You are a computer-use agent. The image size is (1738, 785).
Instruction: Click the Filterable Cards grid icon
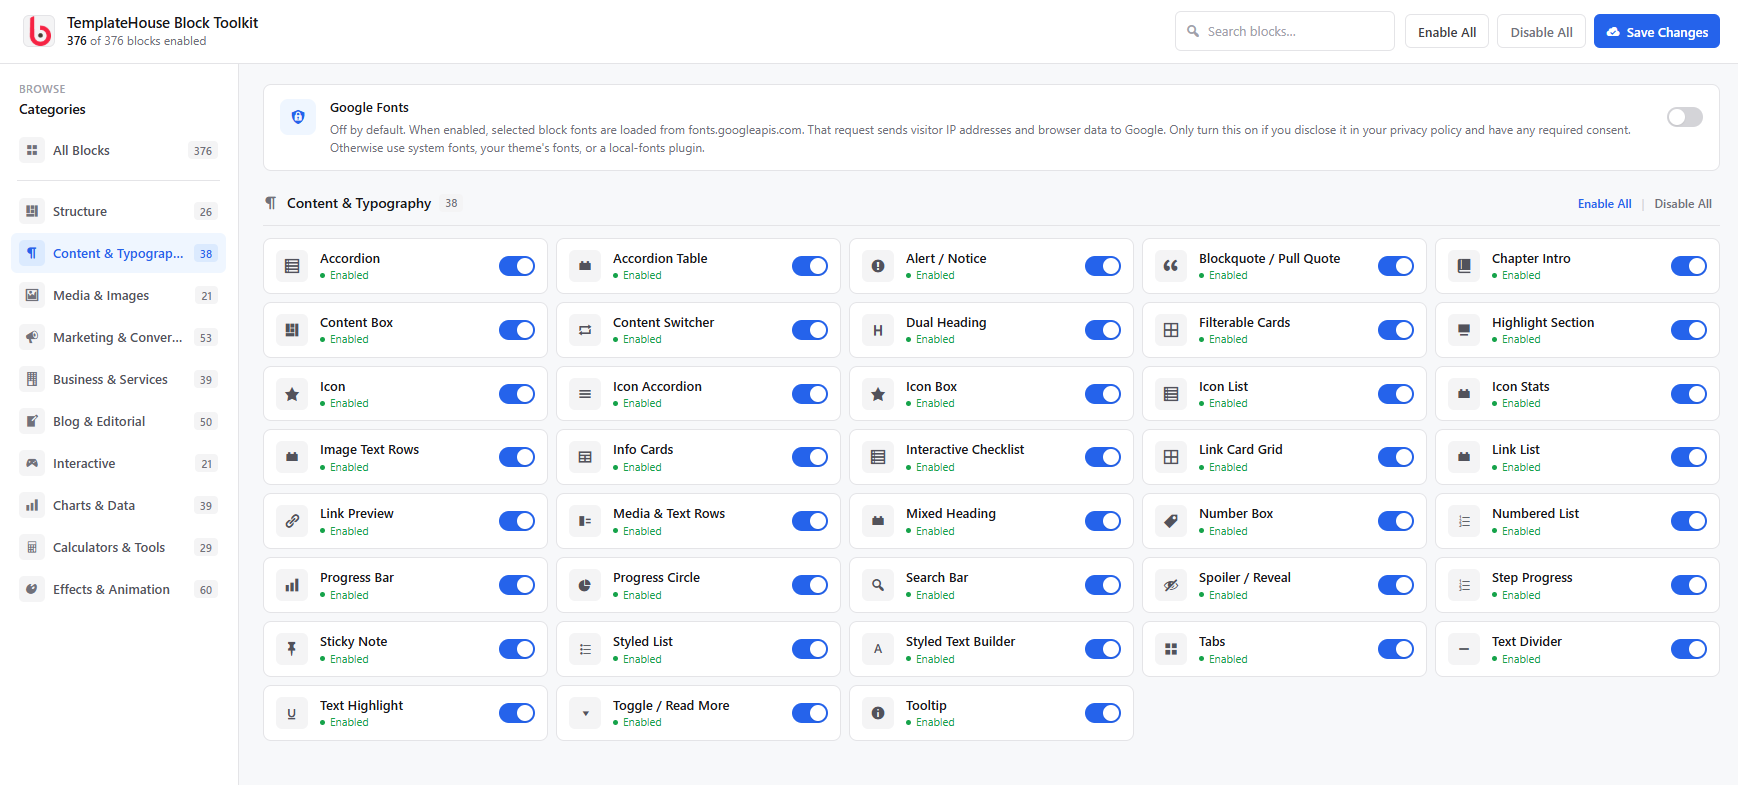click(x=1171, y=330)
